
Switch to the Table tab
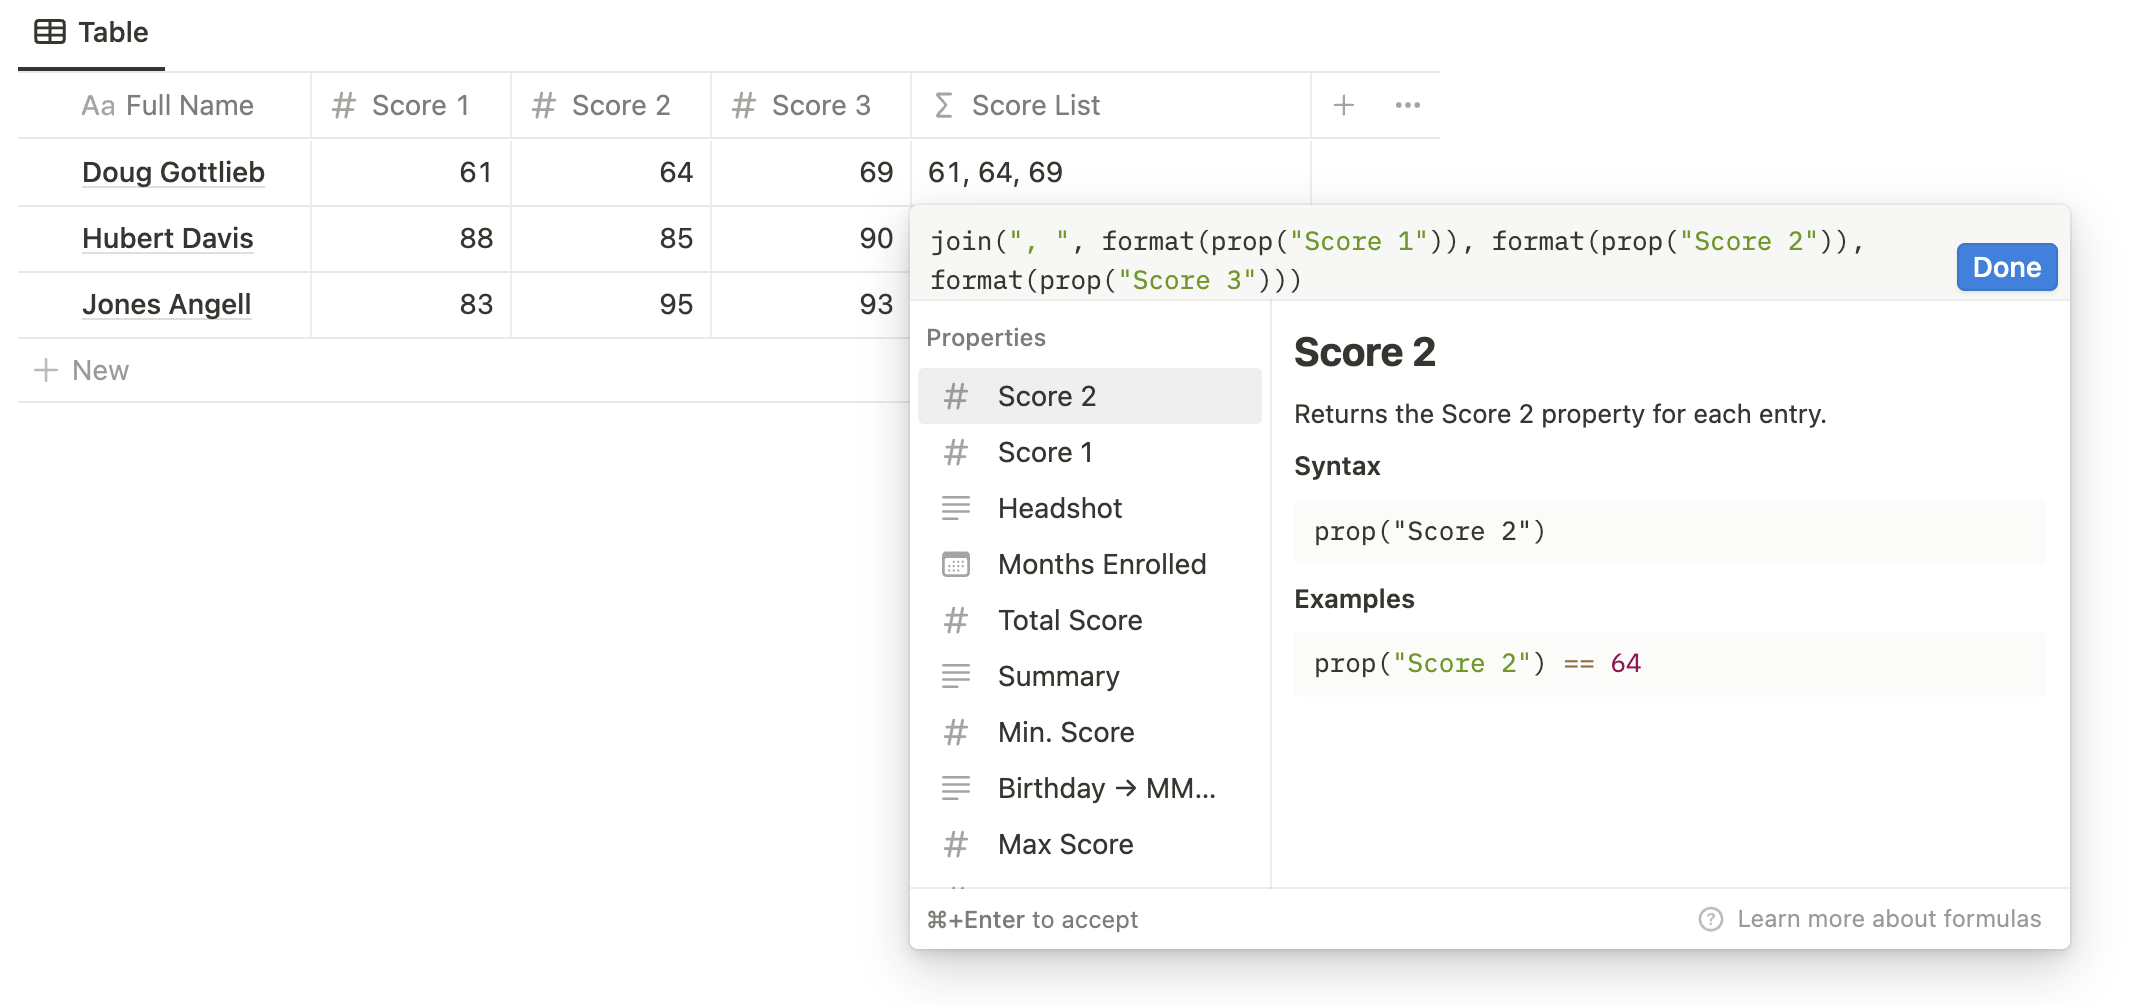coord(114,31)
